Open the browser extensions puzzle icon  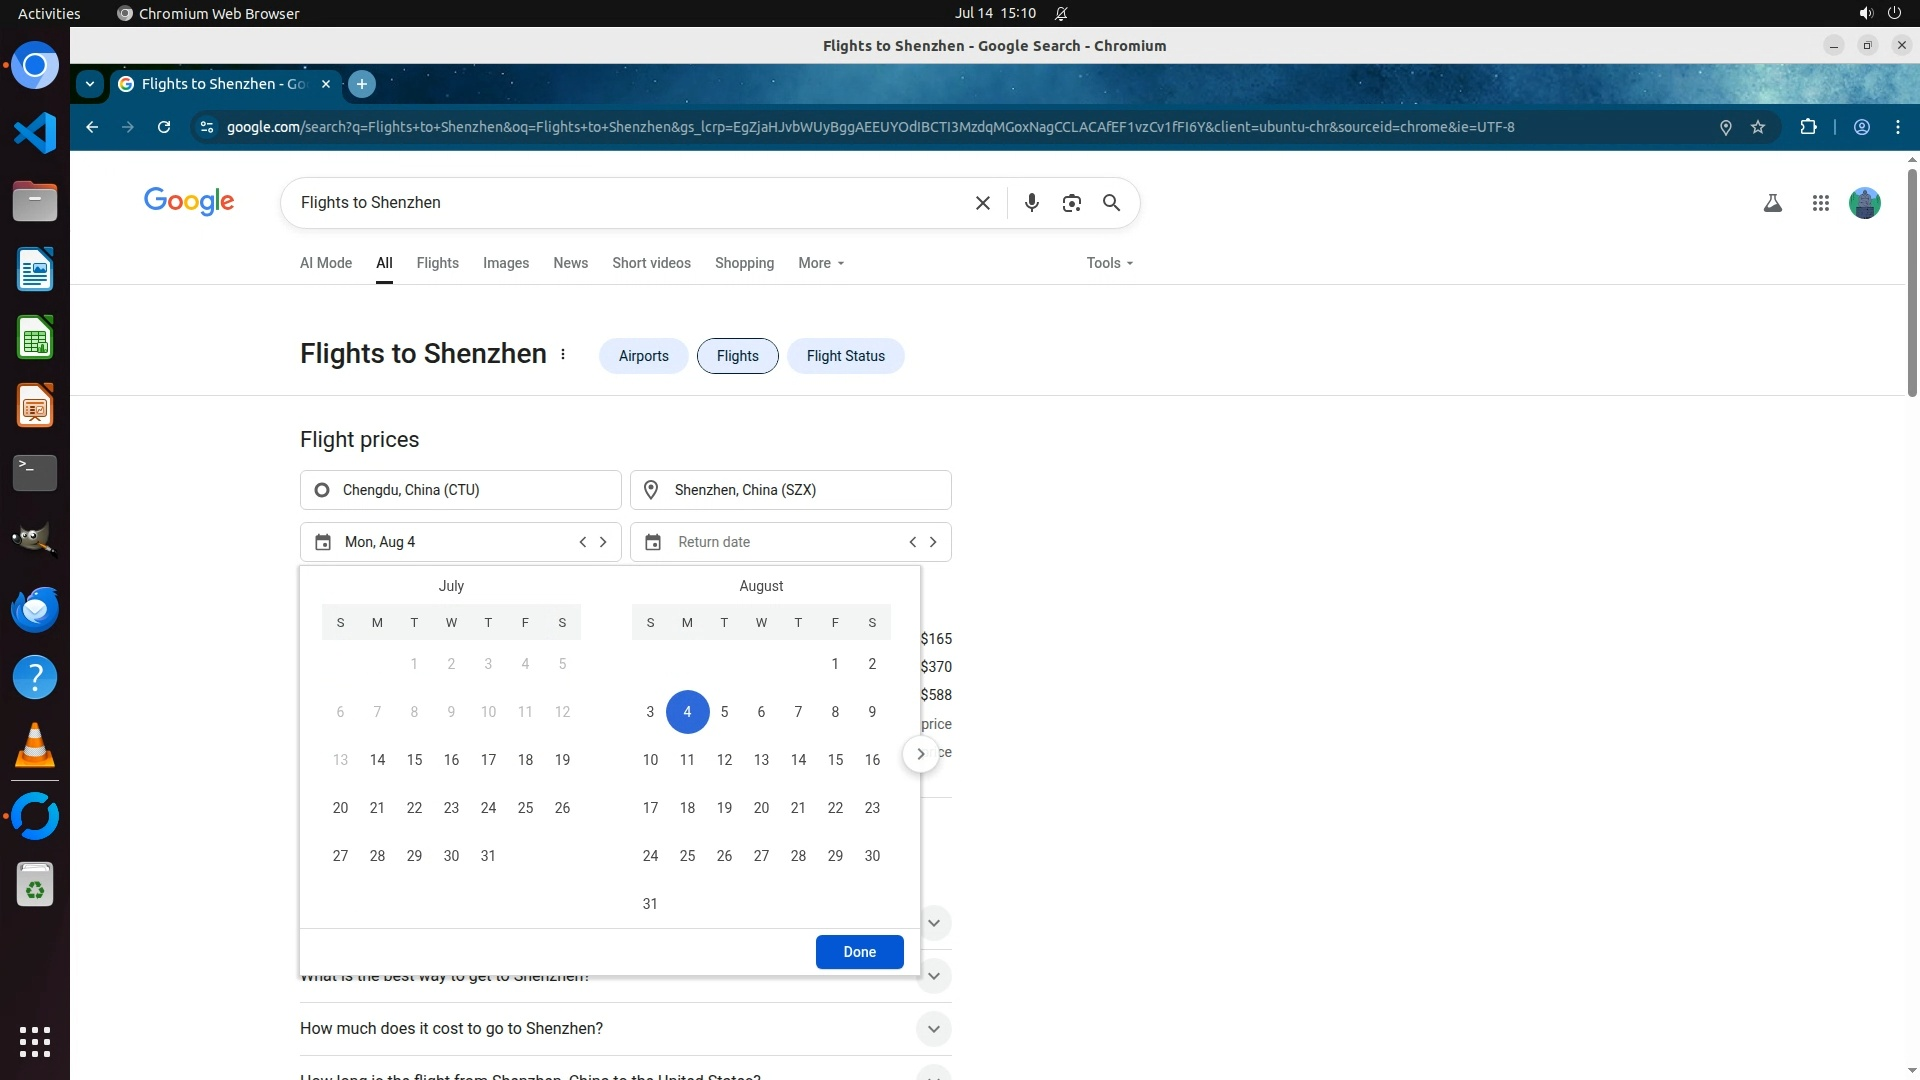[1808, 127]
